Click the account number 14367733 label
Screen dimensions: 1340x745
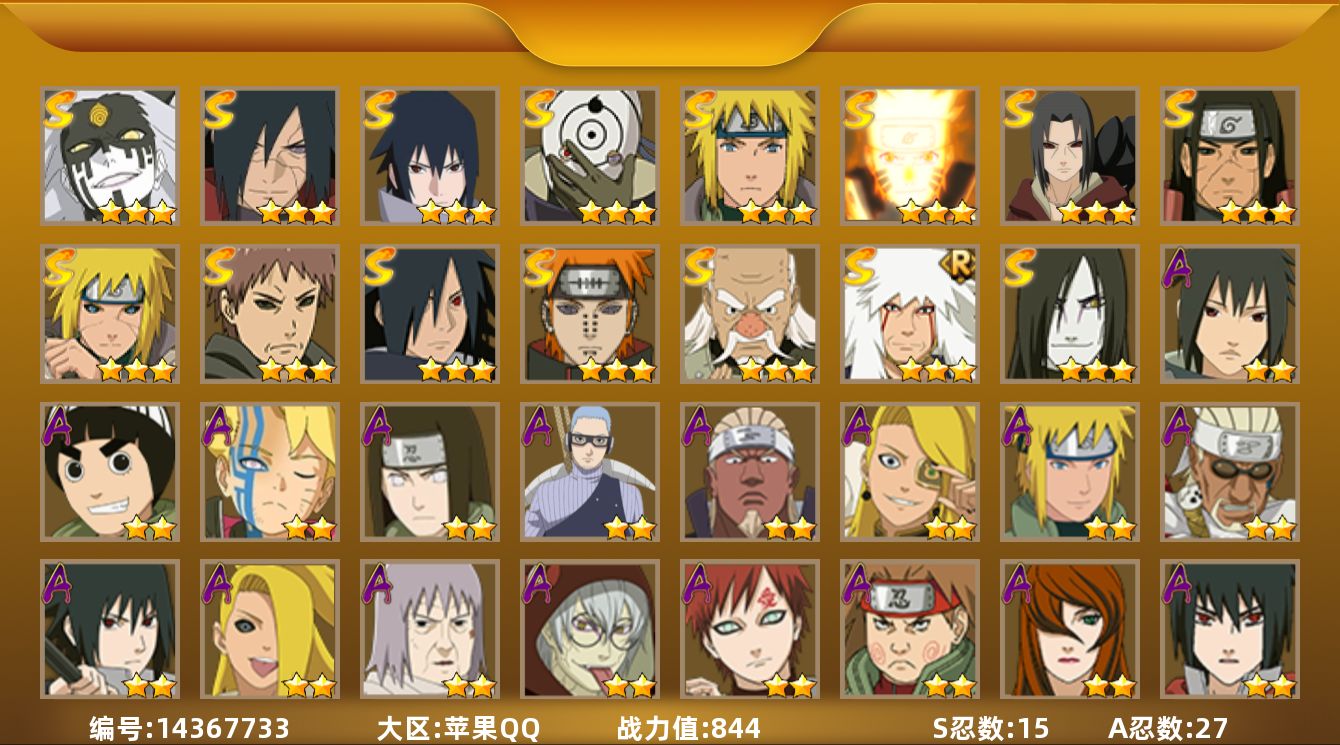click(189, 728)
